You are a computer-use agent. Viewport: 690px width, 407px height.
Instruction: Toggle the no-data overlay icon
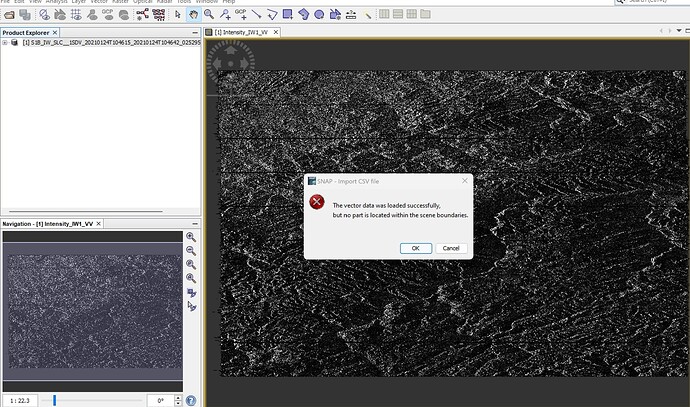(x=44, y=15)
